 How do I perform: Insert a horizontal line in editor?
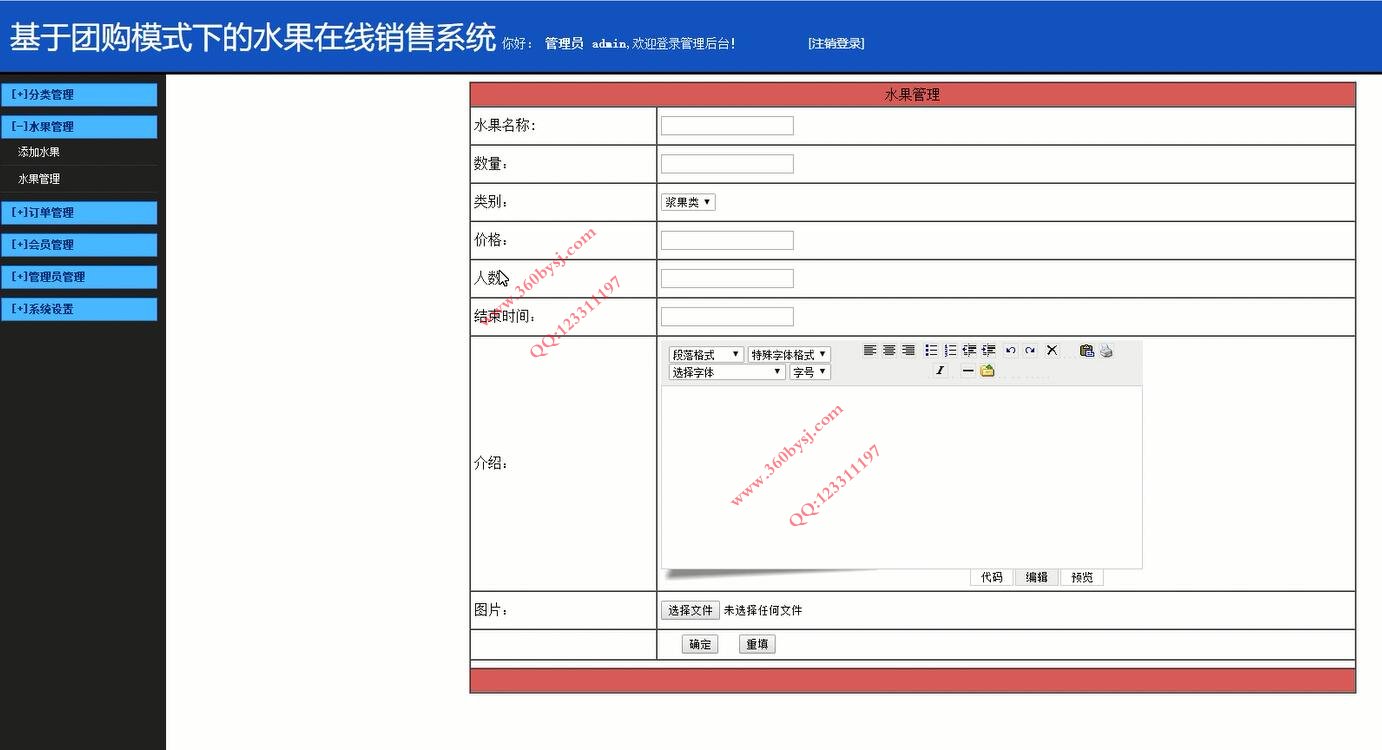(x=968, y=371)
